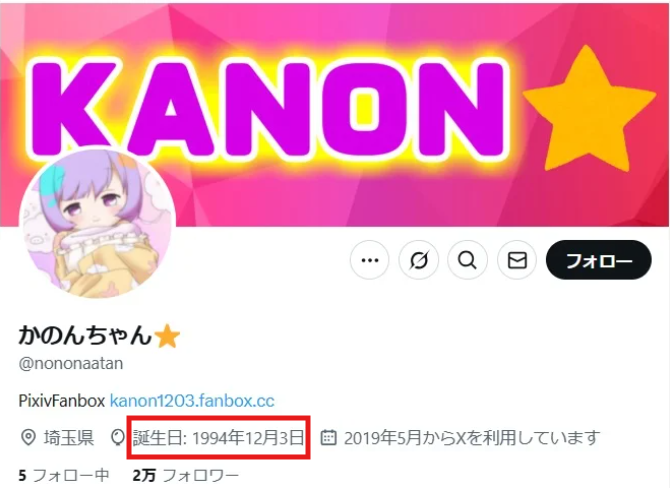Click the calendar joined-date icon

click(x=328, y=438)
